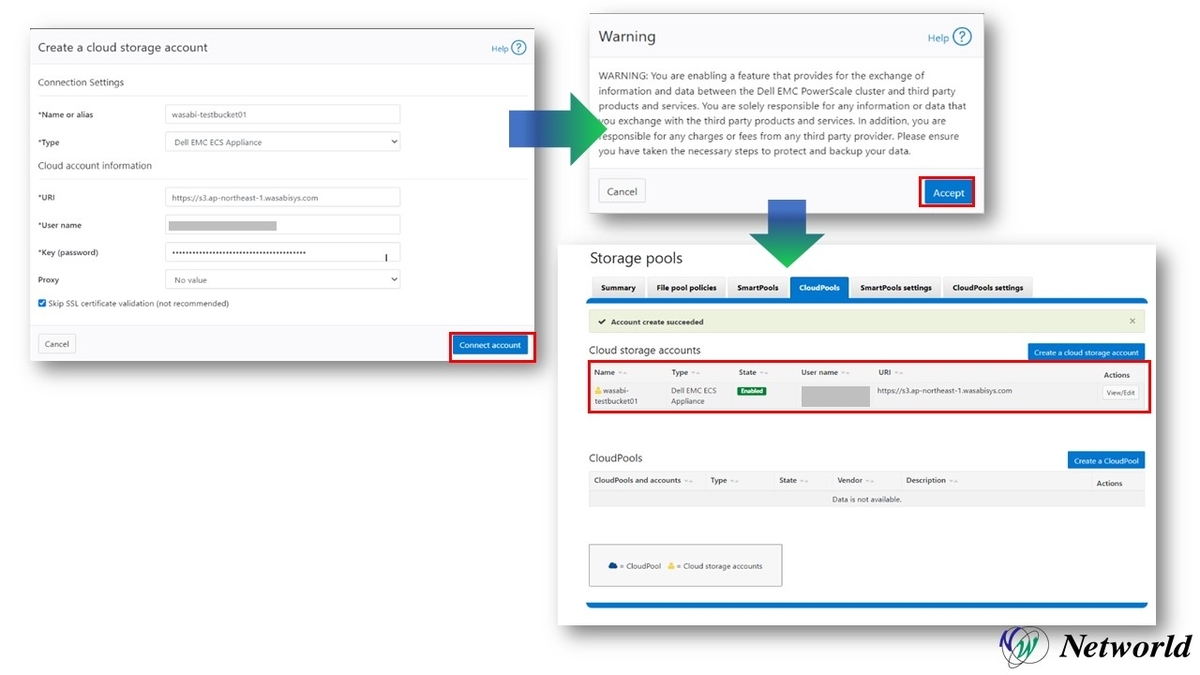Click the https://s3.ap-northeast-1.wasabisys.com table cell
The width and height of the screenshot is (1200, 675).
[944, 390]
